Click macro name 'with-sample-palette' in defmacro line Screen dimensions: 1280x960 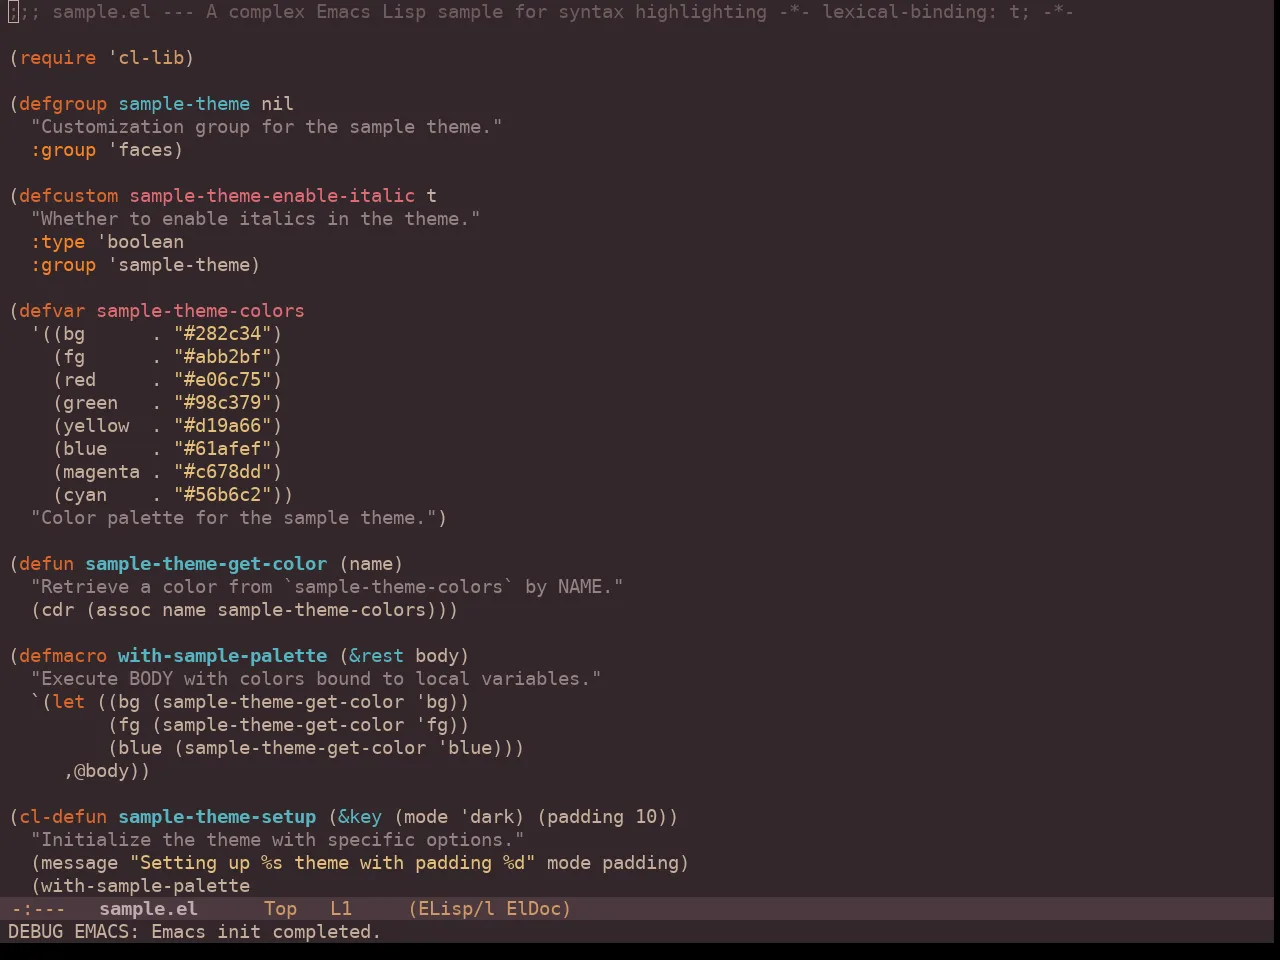222,656
